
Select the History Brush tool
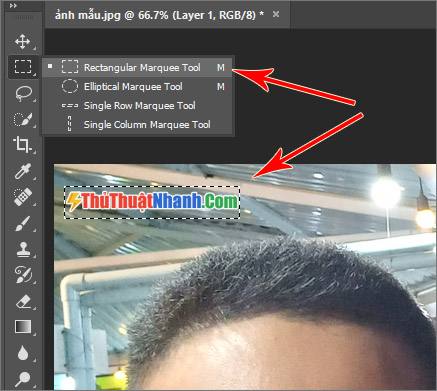(23, 275)
